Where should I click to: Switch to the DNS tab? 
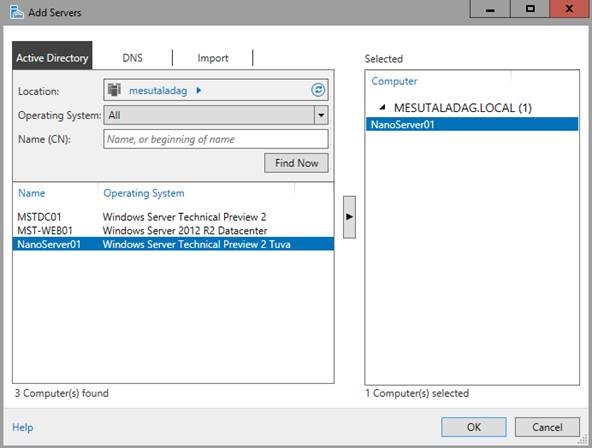tap(133, 58)
